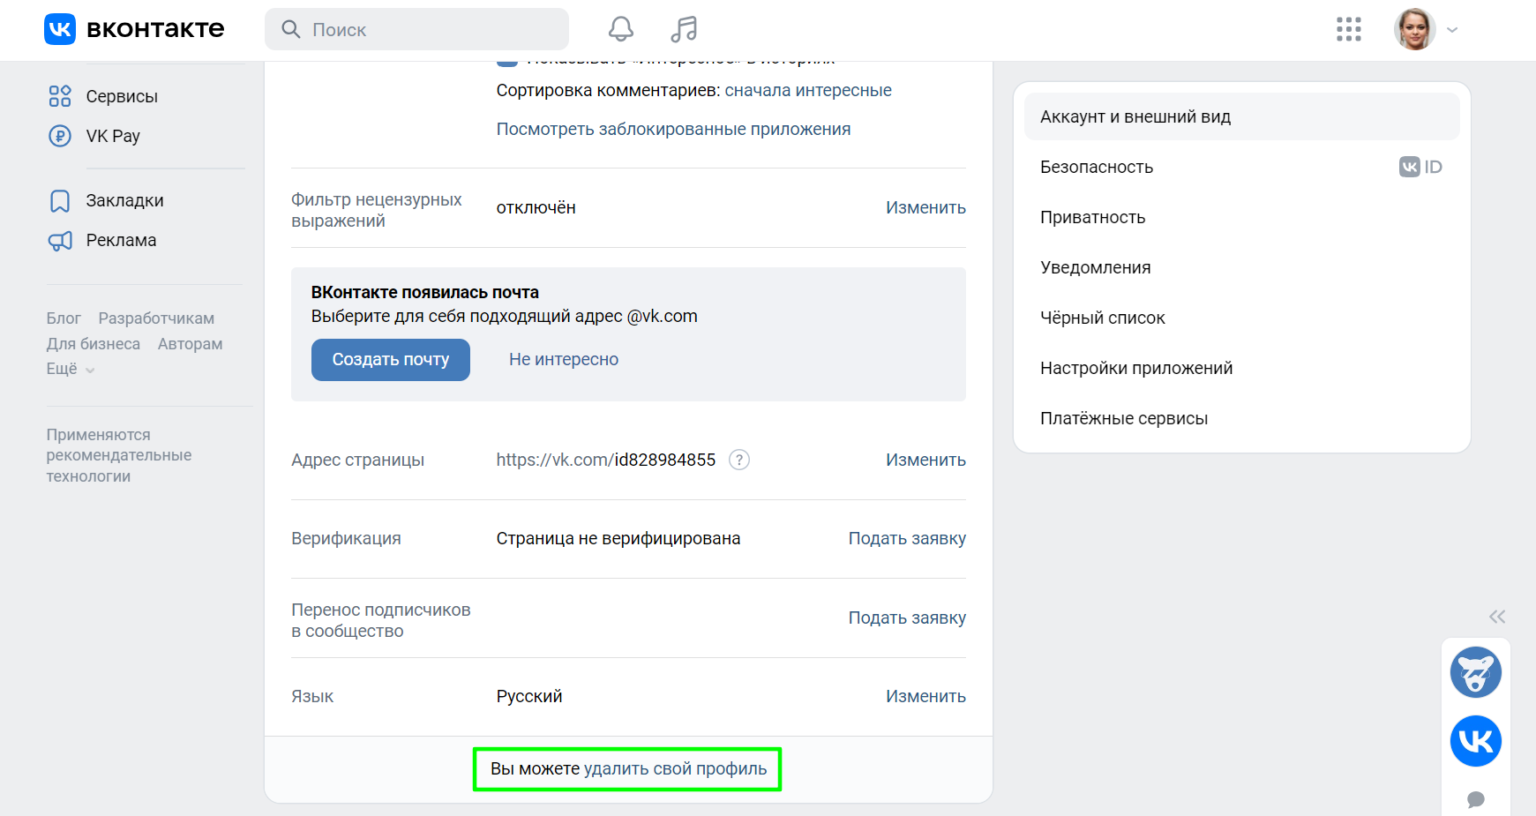Dismiss mail promo with Не интересно

[x=563, y=359]
